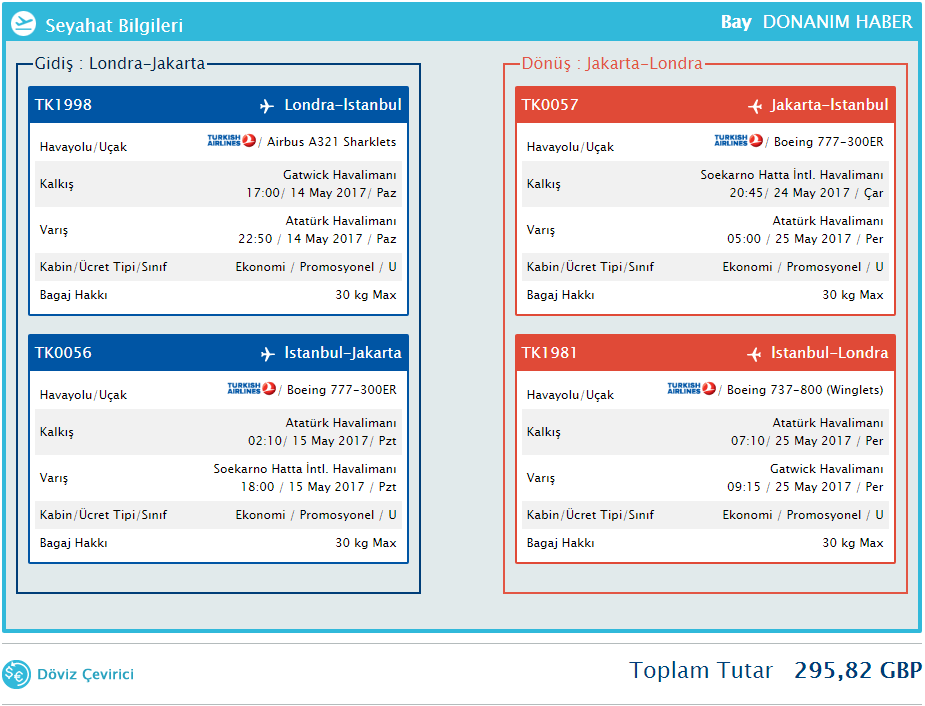
Task: Click the plane icon in the TK1981 header
Action: point(754,354)
